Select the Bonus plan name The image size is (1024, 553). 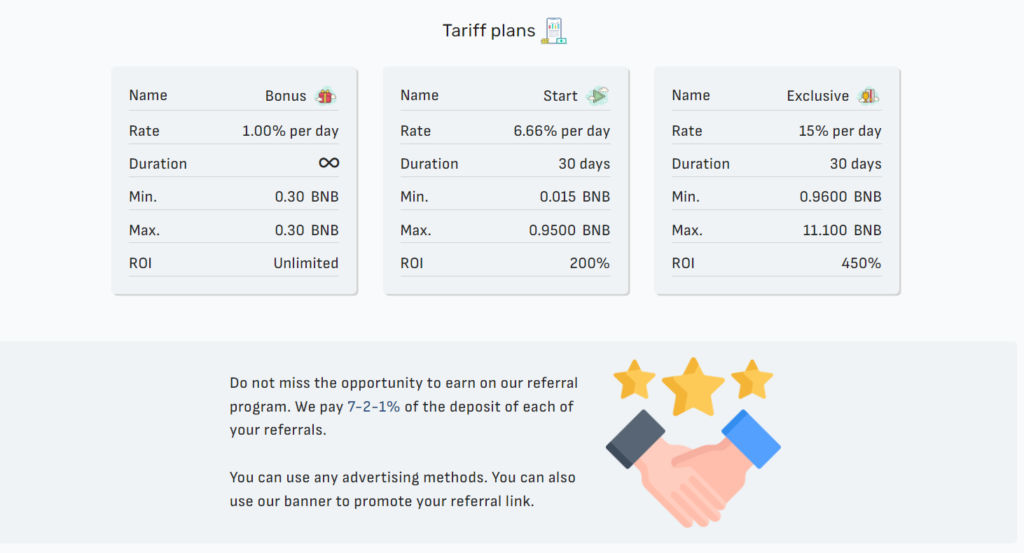point(286,96)
